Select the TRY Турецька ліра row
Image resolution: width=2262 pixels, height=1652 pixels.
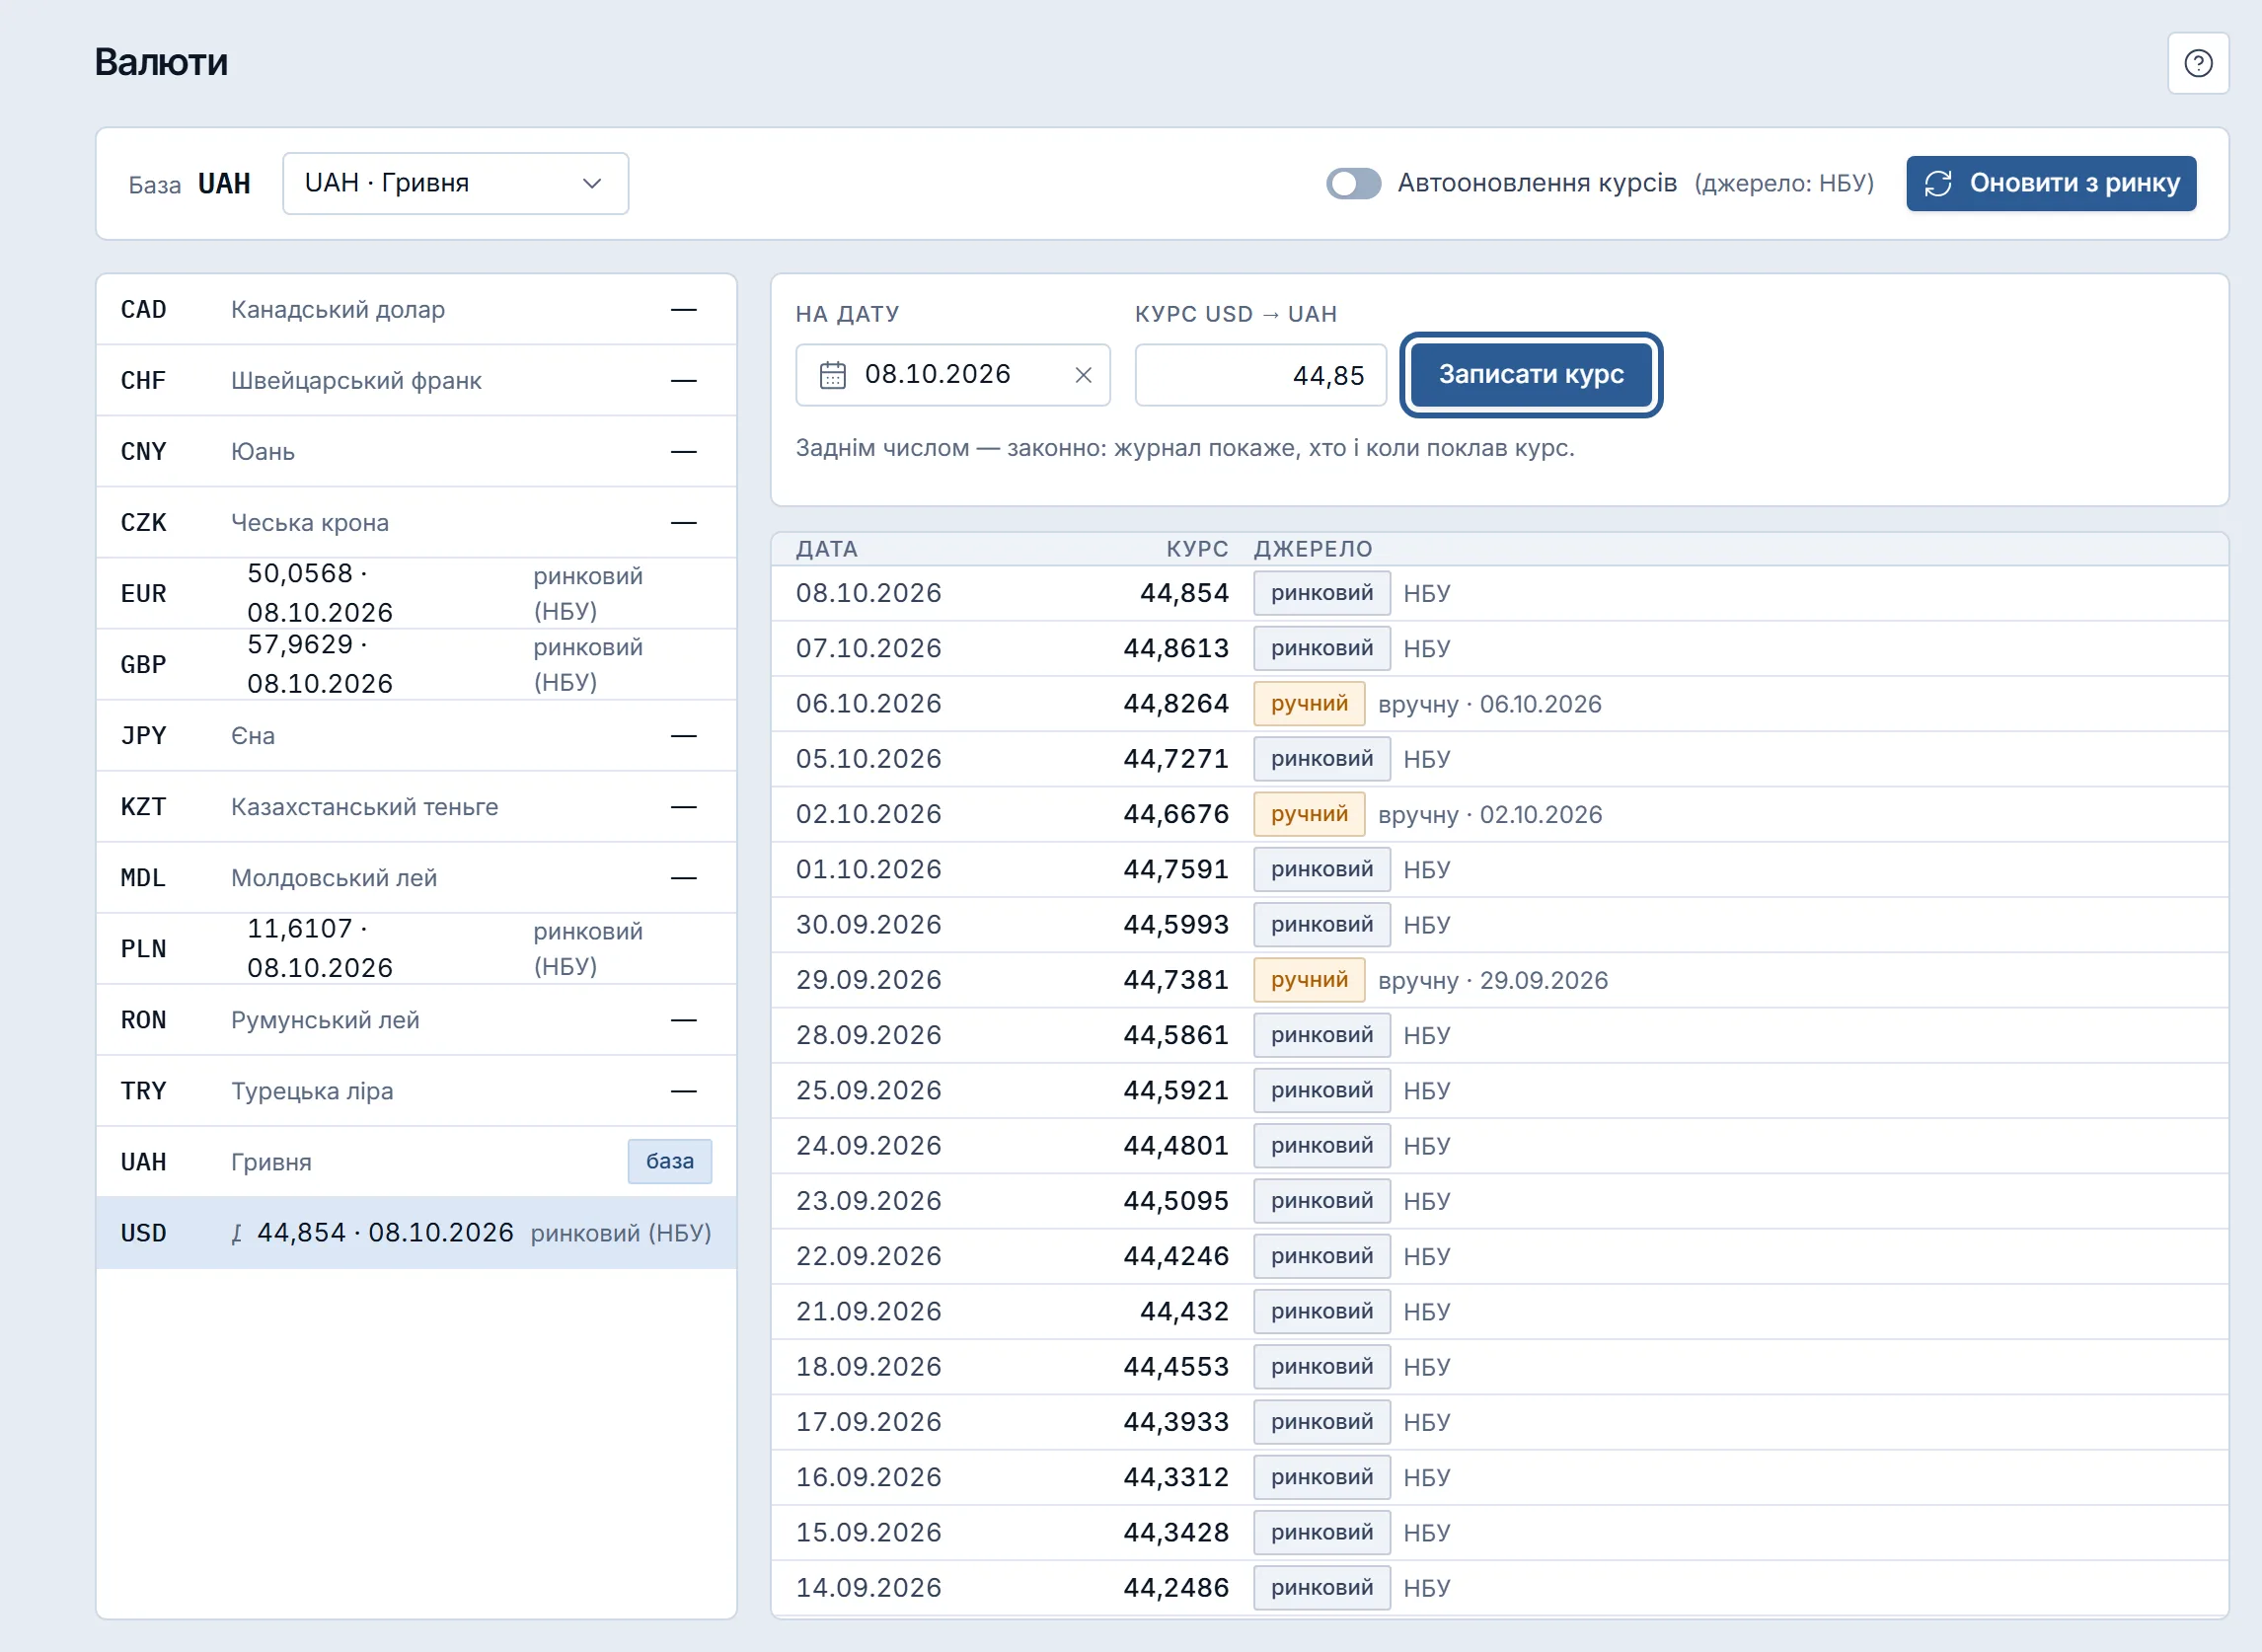point(416,1091)
